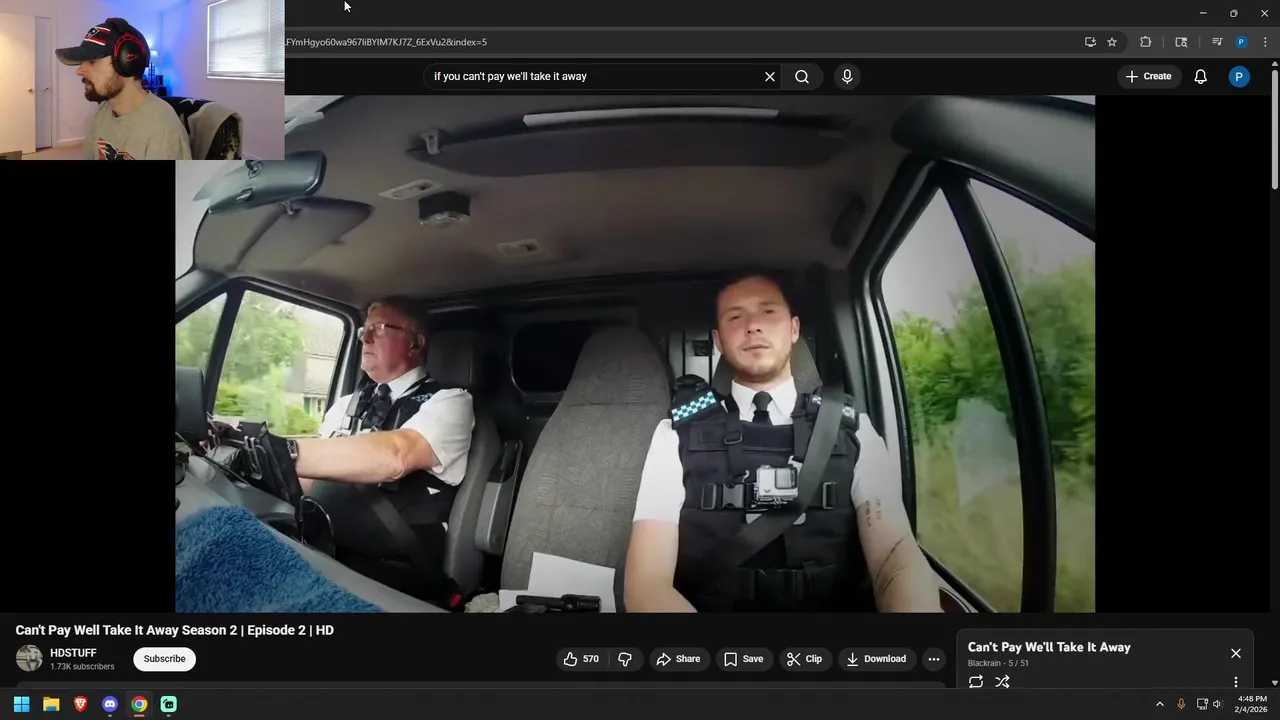
Task: Download the video
Action: (876, 659)
